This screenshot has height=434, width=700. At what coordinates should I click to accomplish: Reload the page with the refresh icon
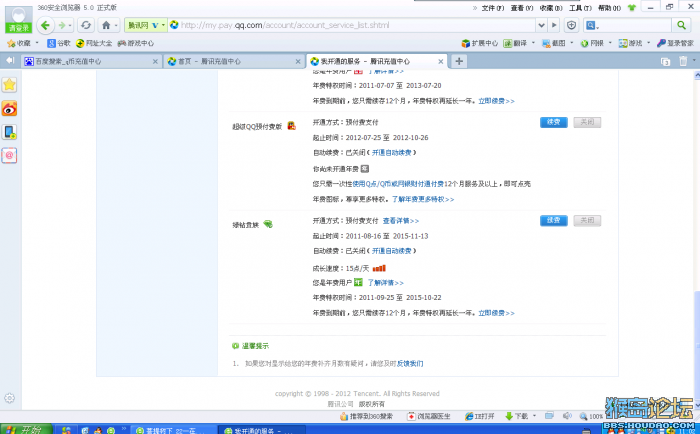pyautogui.click(x=86, y=25)
